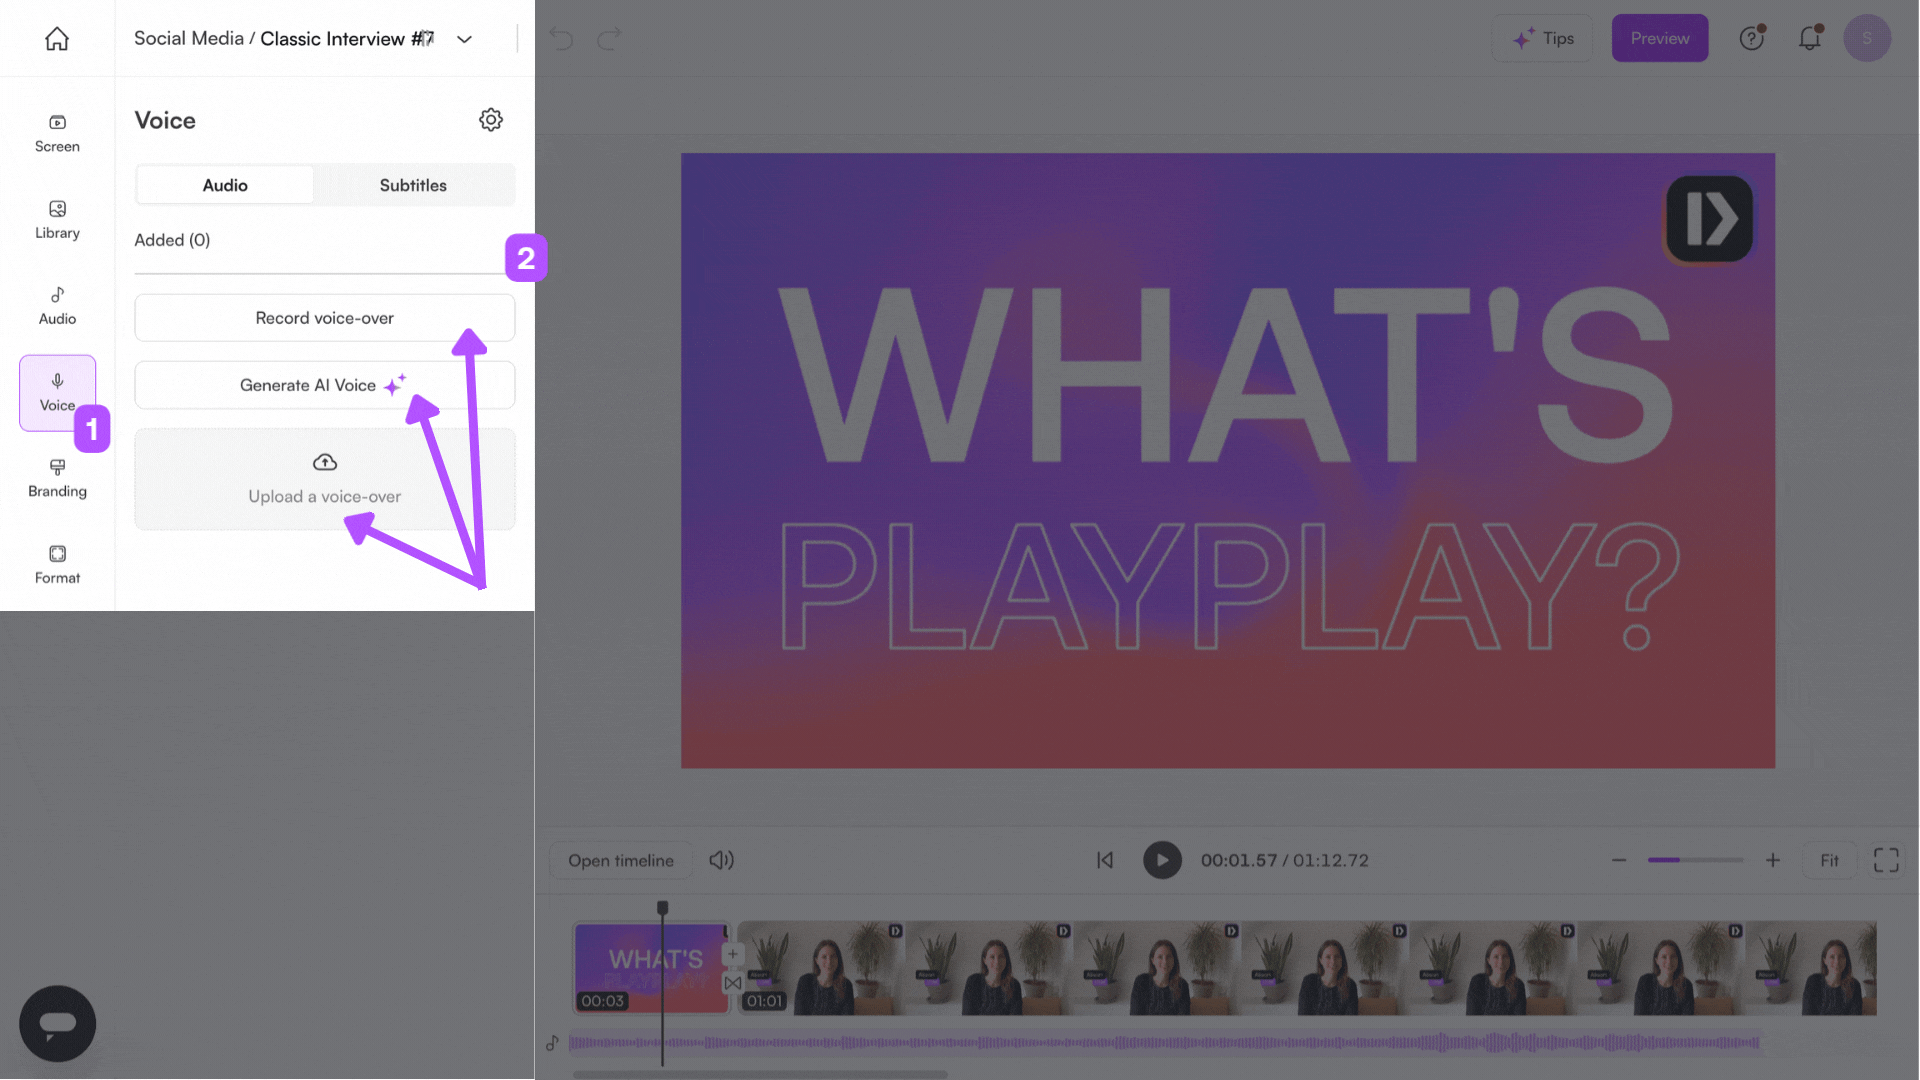Open Voice settings gear icon
The height and width of the screenshot is (1080, 1920).
[x=491, y=120]
